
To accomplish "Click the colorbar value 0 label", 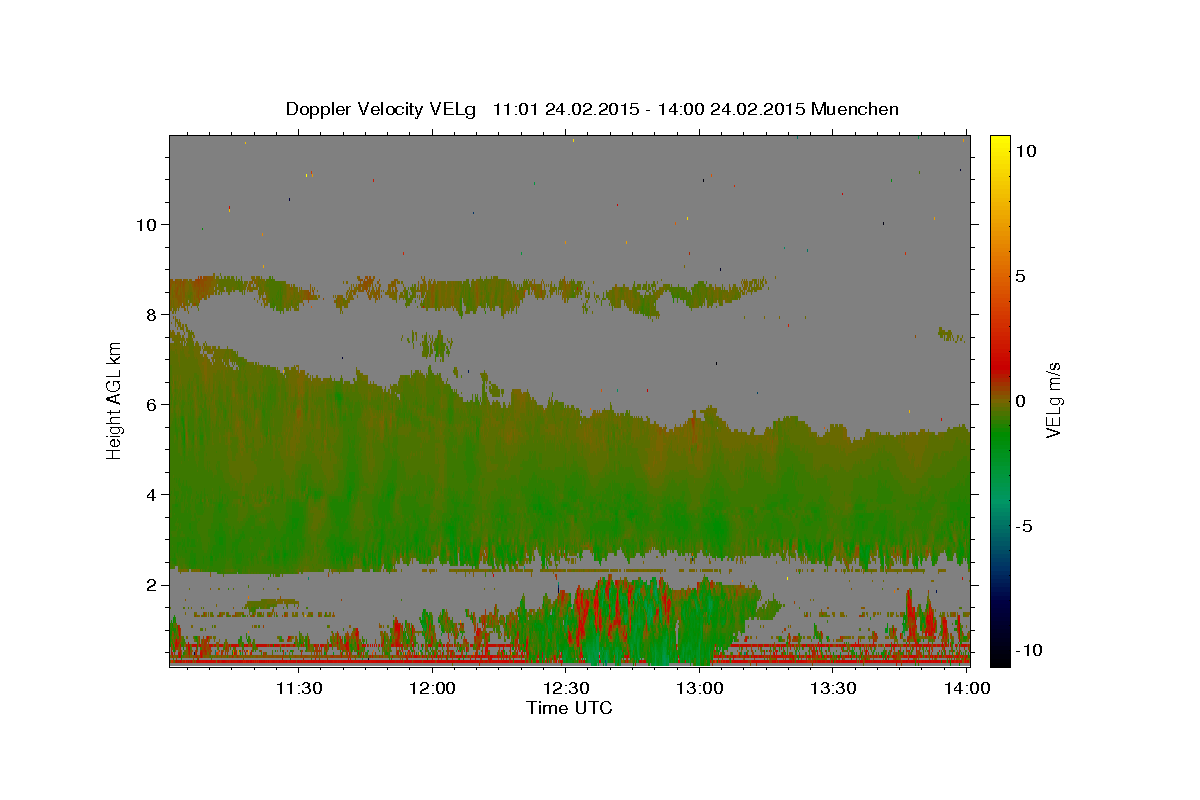I will click(1020, 400).
